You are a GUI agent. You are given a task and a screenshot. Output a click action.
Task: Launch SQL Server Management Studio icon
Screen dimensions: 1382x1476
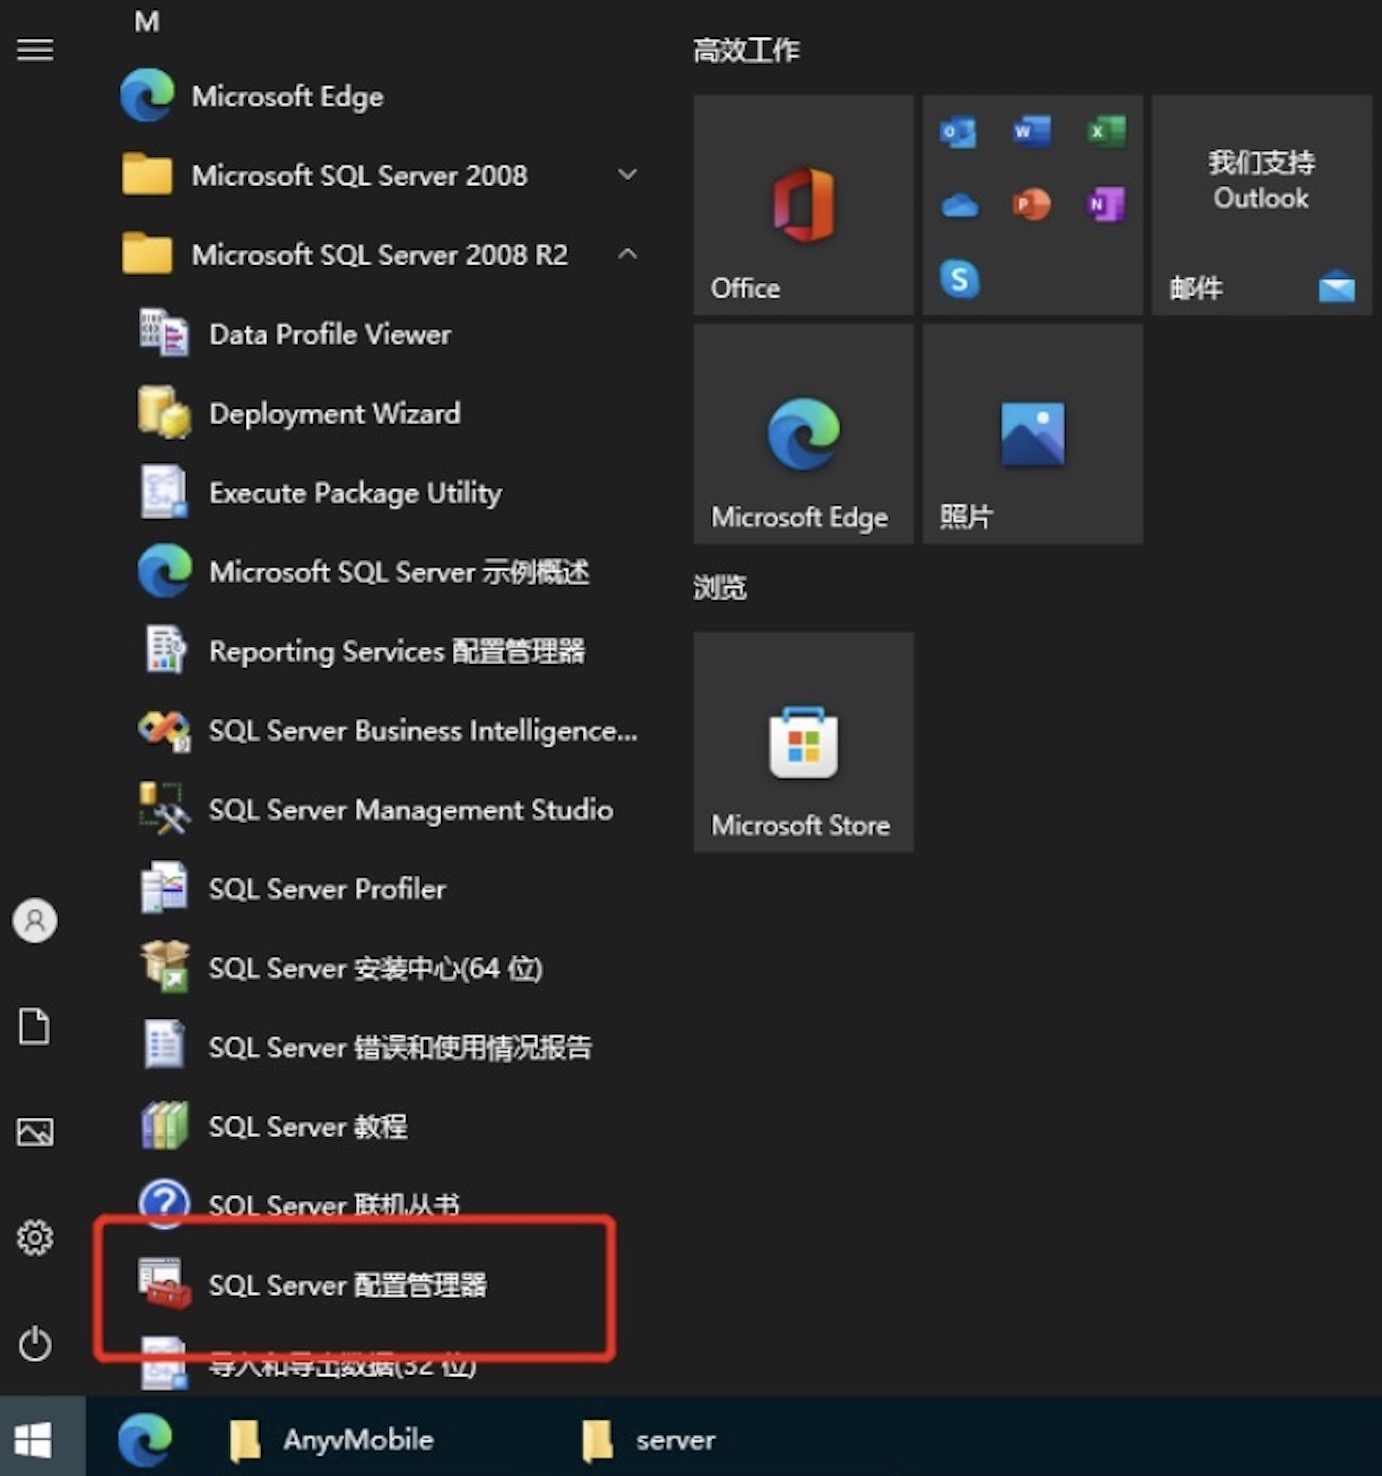click(164, 809)
